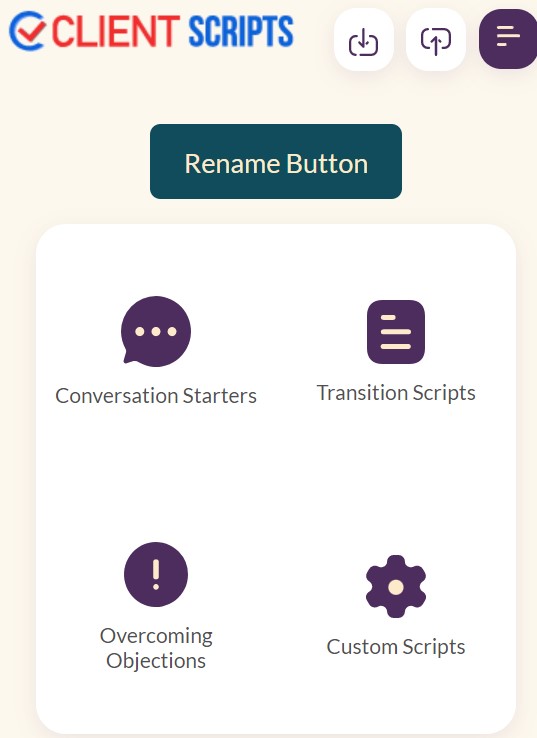Click the cloud upload icon in the header
Viewport: 537px width, 738px height.
[435, 40]
